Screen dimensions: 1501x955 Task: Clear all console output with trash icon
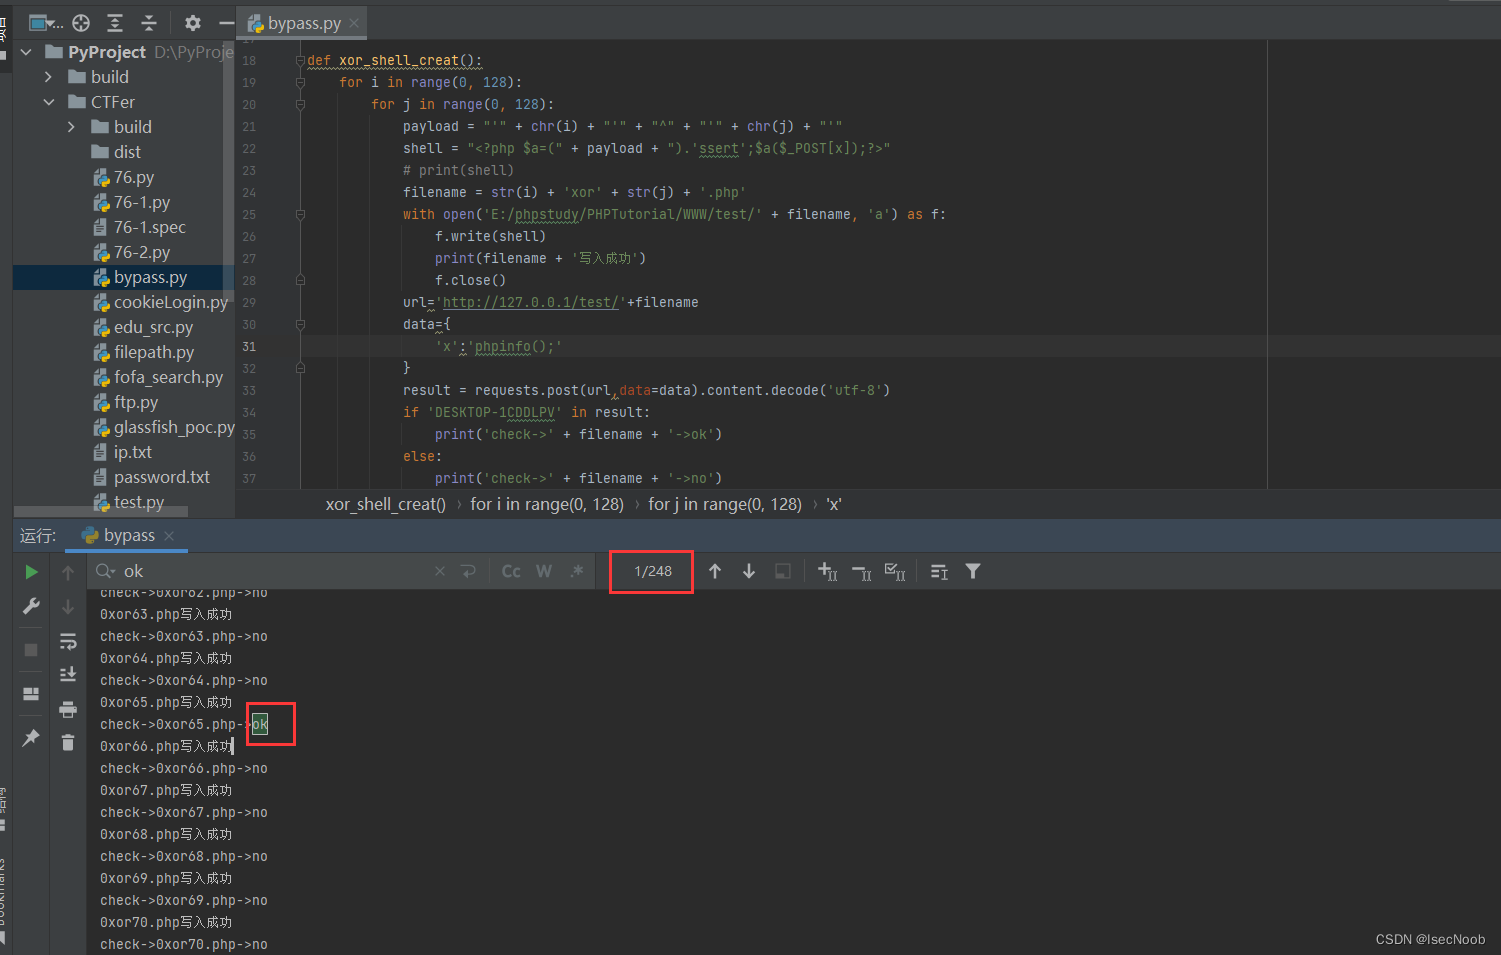click(x=68, y=743)
